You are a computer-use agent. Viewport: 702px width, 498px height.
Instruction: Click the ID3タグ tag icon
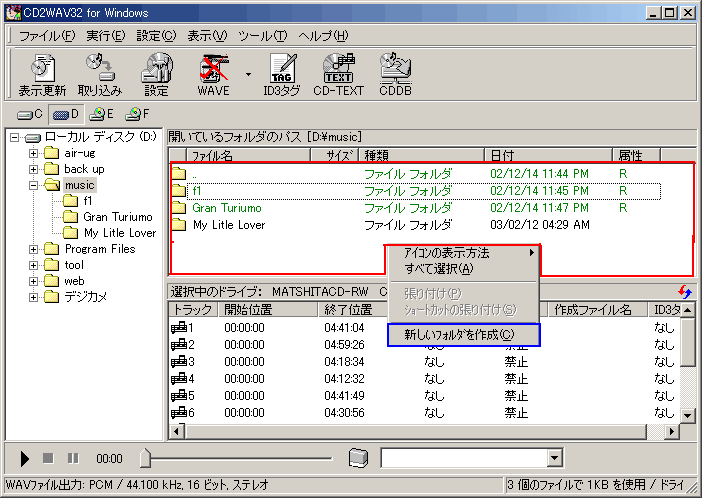[282, 74]
